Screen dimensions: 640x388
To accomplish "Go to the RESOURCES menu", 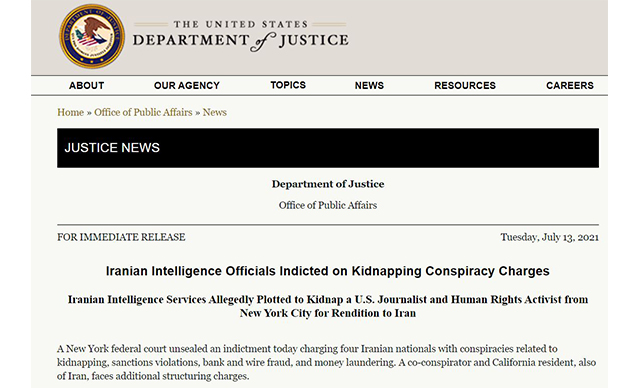I will [465, 86].
